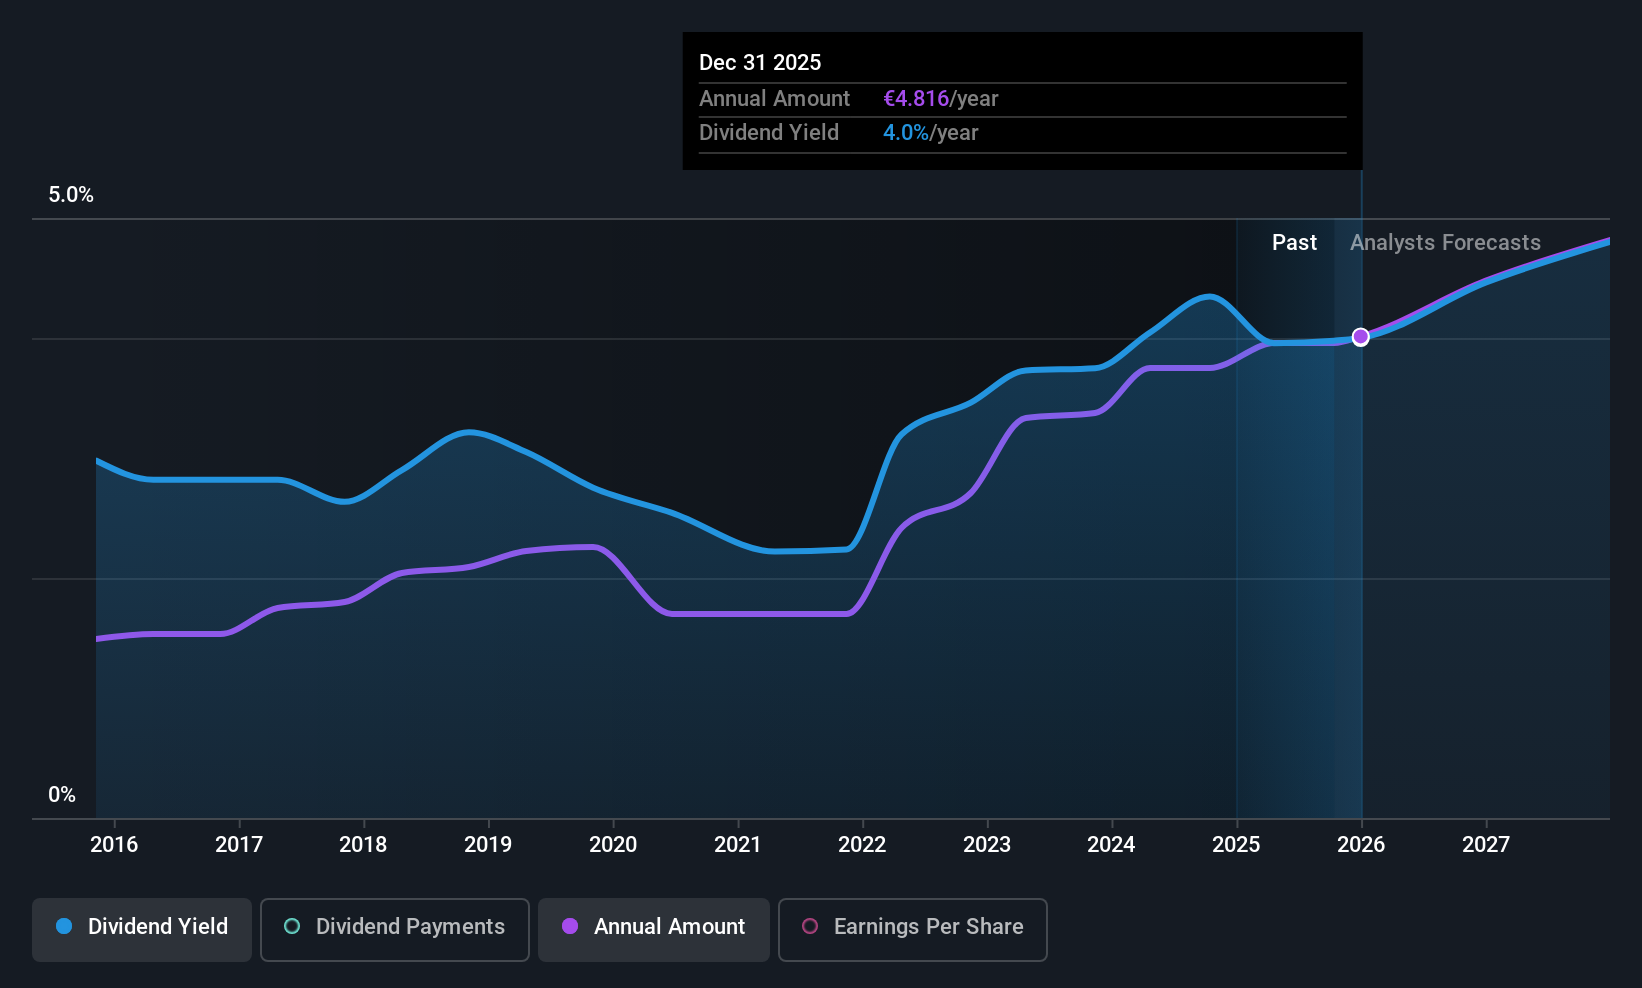Click the €4.816 annual amount value

[x=916, y=99]
